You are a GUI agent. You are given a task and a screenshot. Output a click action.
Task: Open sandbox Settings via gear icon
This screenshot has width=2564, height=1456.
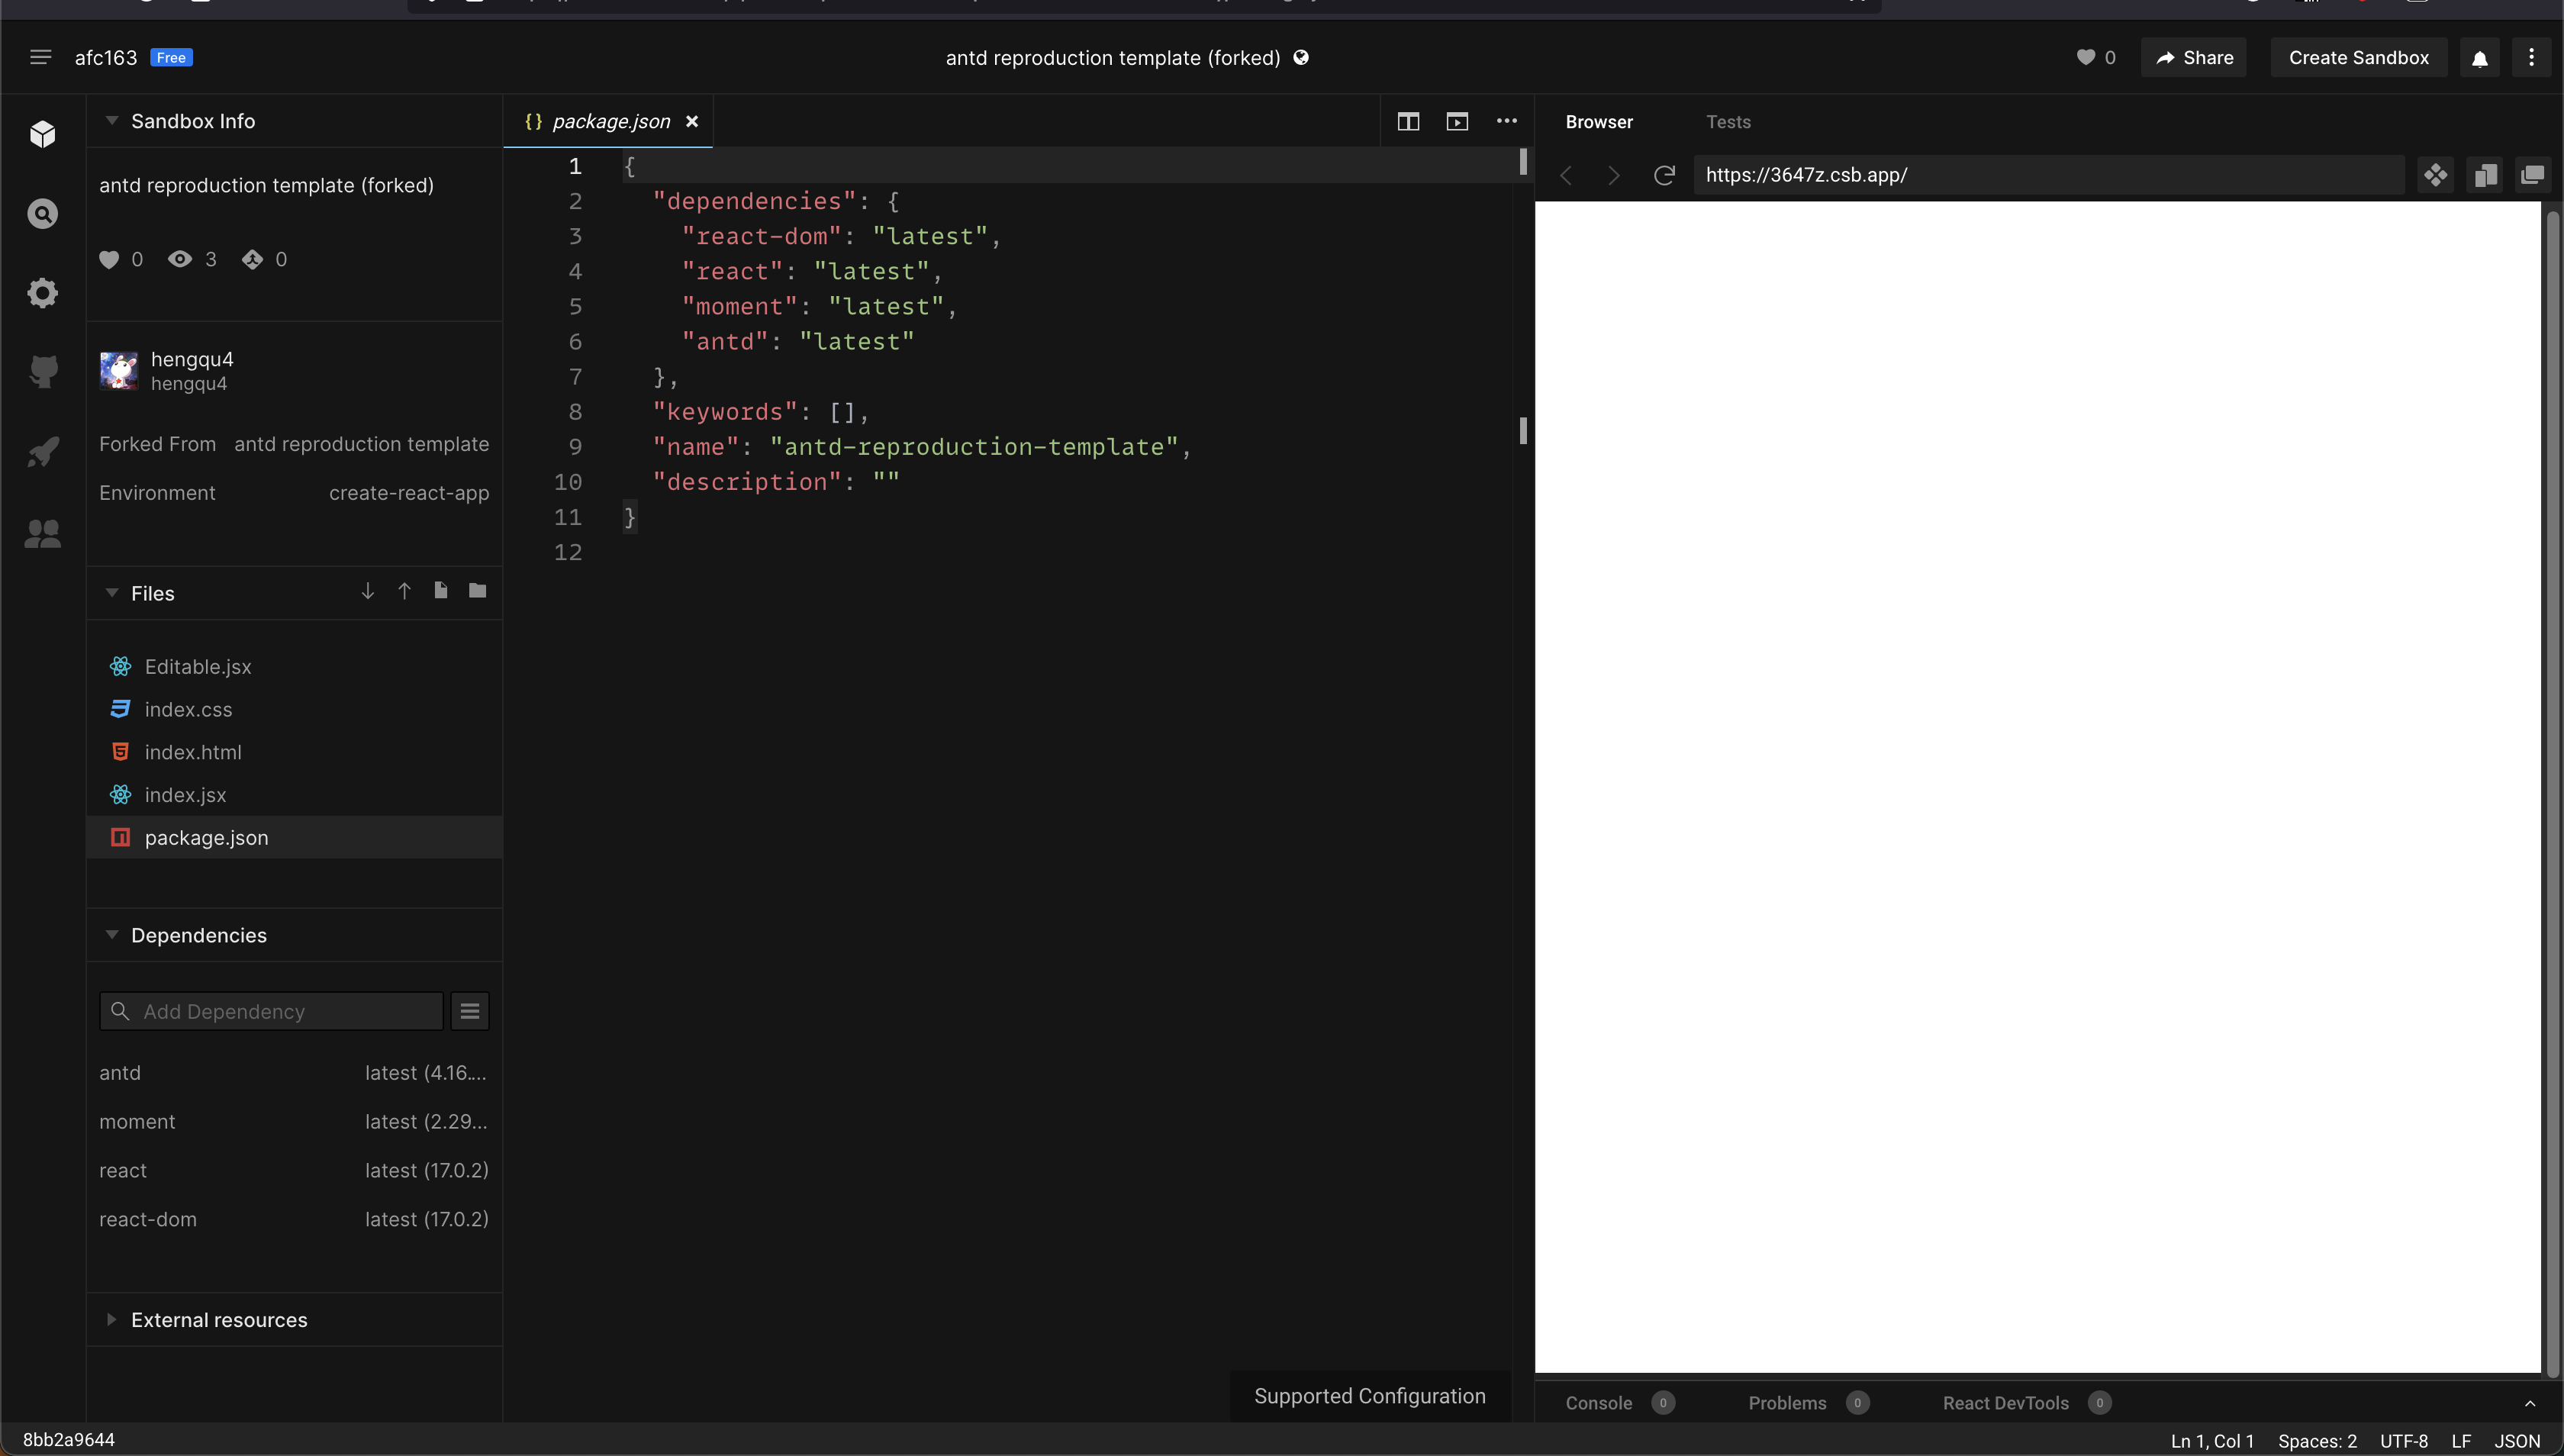tap(43, 292)
